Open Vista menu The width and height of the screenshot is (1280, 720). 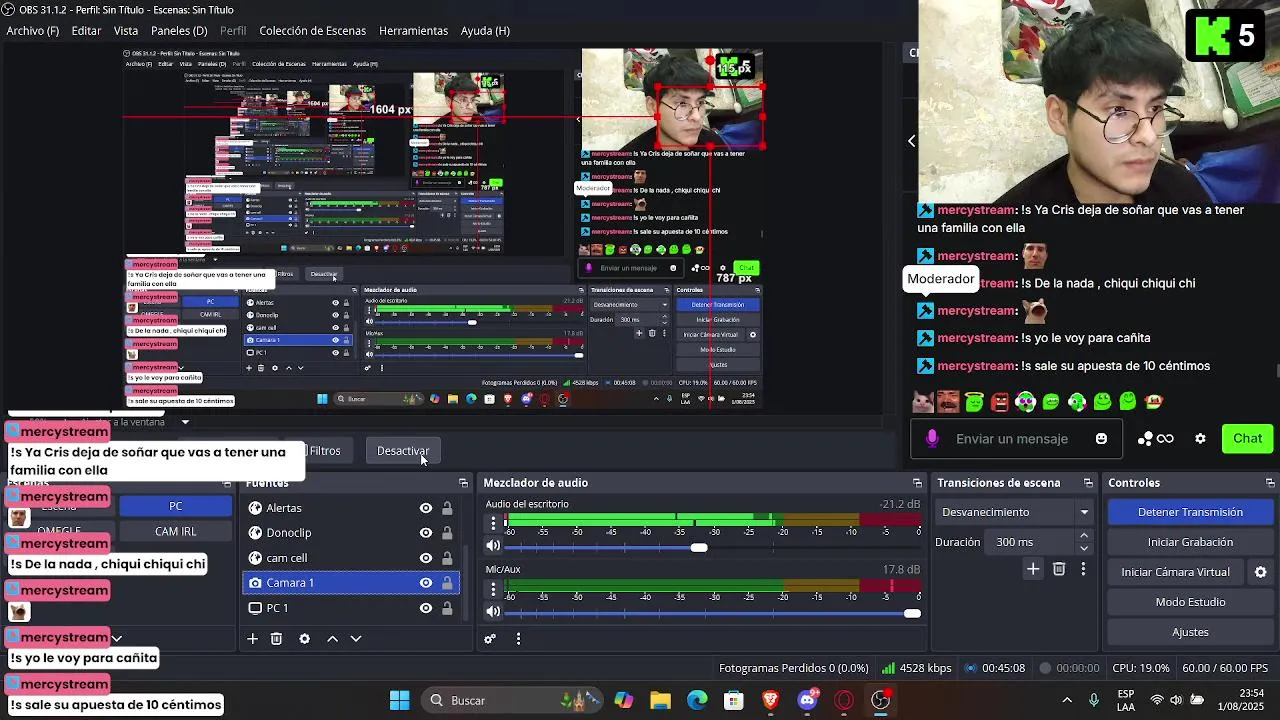click(126, 31)
